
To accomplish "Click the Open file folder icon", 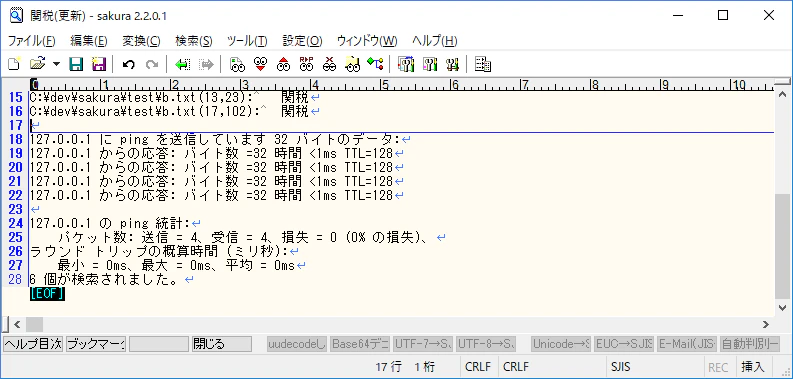I will click(x=37, y=64).
